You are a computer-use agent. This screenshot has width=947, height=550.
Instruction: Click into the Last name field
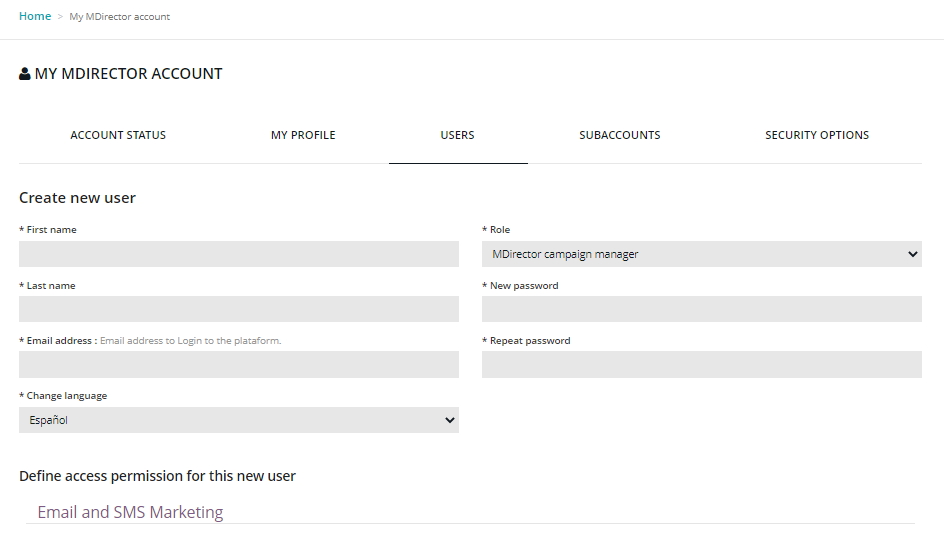[238, 309]
